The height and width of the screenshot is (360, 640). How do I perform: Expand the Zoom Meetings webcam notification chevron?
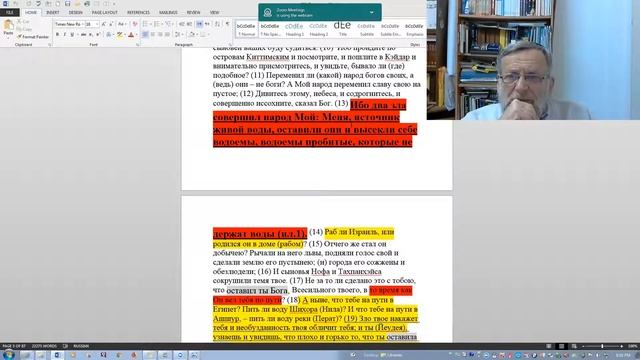372,12
